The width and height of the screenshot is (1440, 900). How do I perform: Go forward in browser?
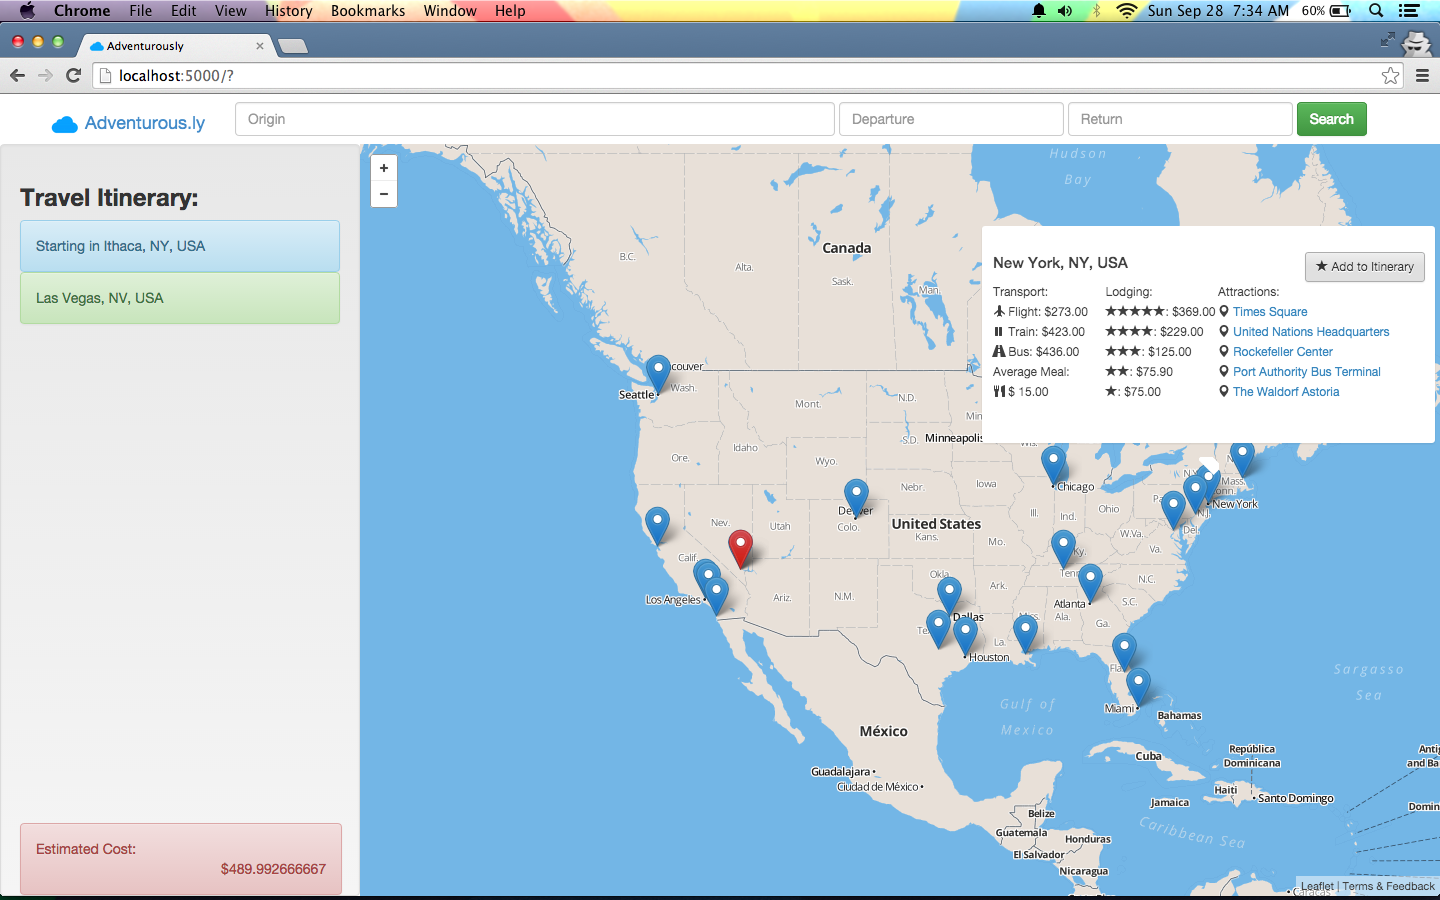point(45,75)
